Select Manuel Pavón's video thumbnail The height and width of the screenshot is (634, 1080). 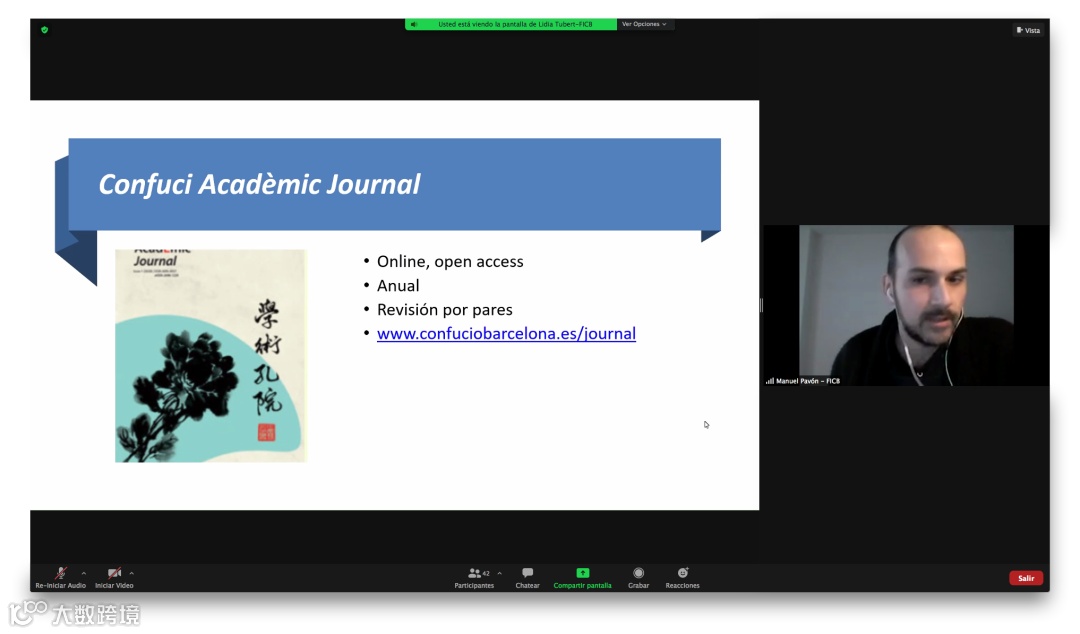[906, 305]
